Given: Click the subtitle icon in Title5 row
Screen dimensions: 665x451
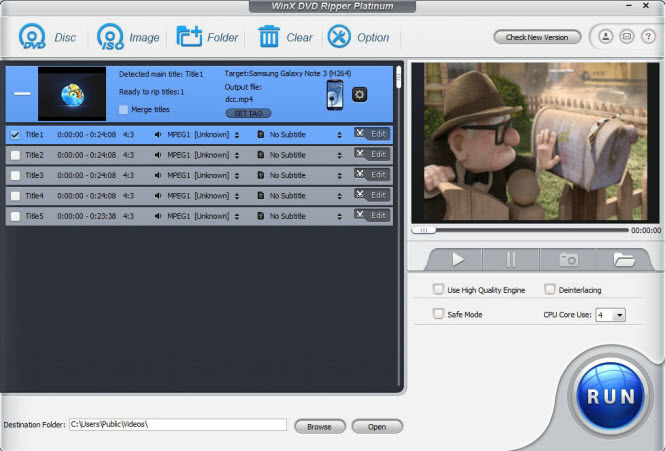Looking at the screenshot, I should pos(261,216).
